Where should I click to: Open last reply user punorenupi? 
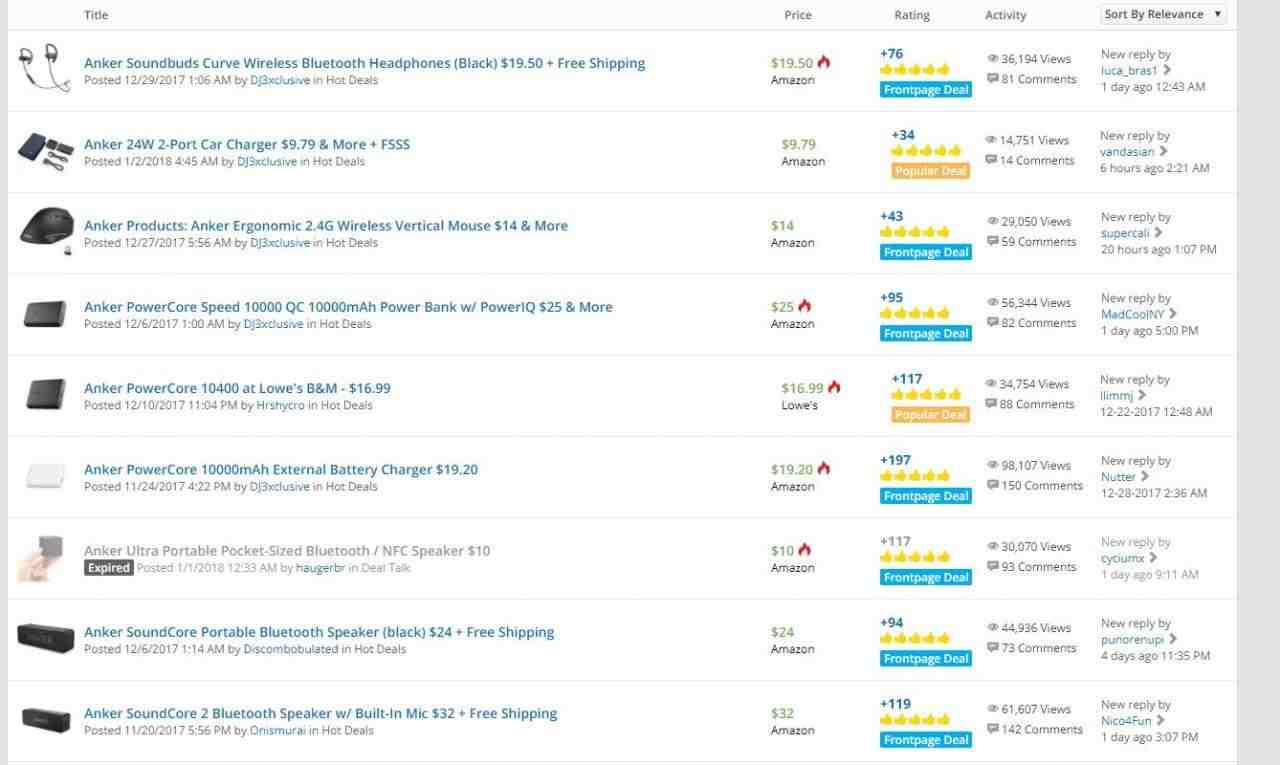click(x=1133, y=639)
